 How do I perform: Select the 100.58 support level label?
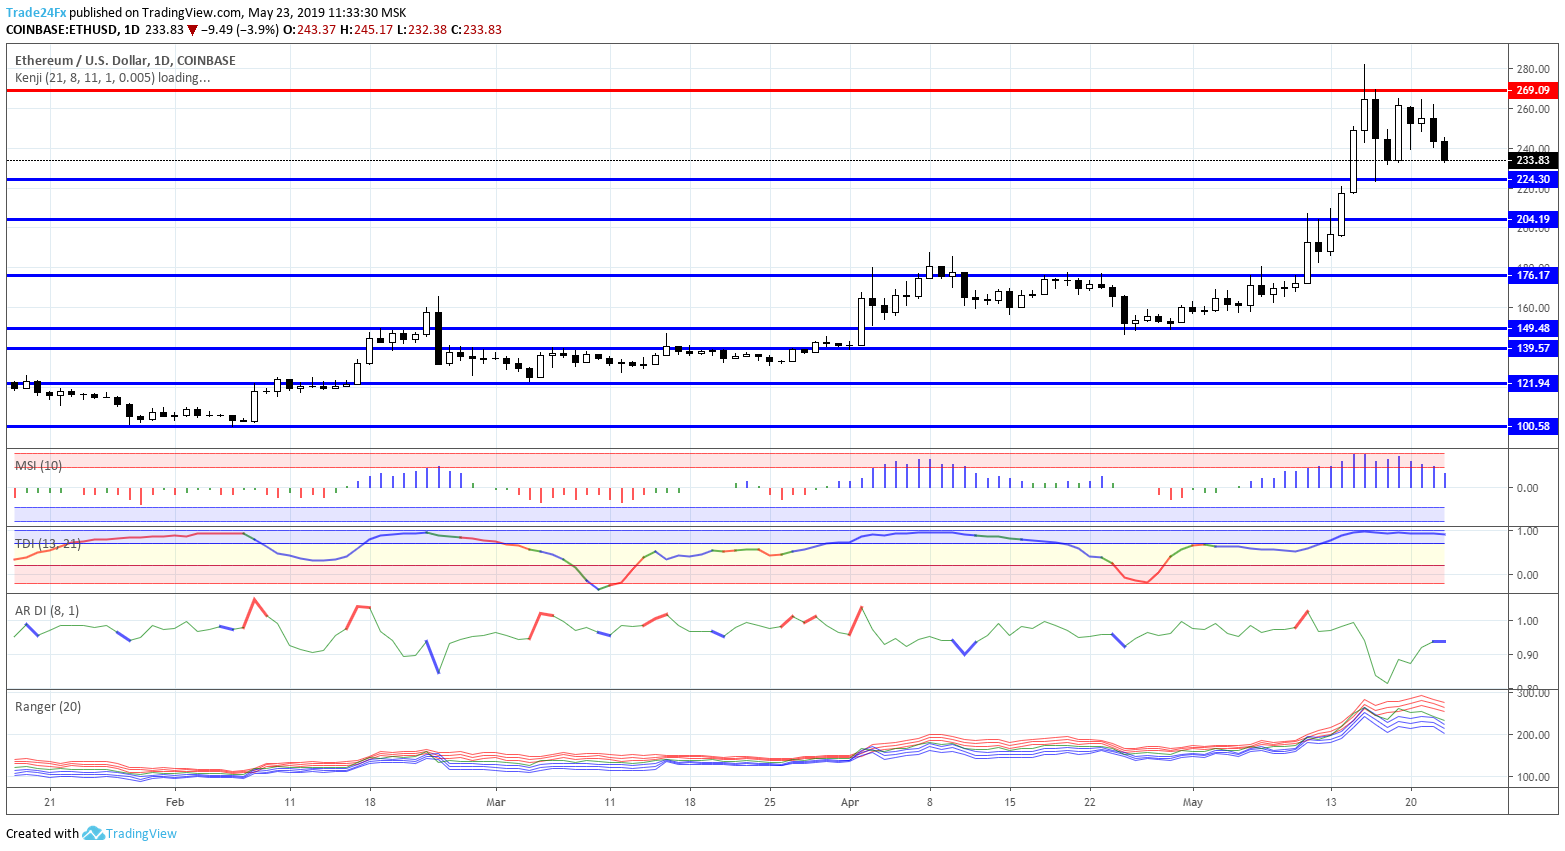[1533, 426]
